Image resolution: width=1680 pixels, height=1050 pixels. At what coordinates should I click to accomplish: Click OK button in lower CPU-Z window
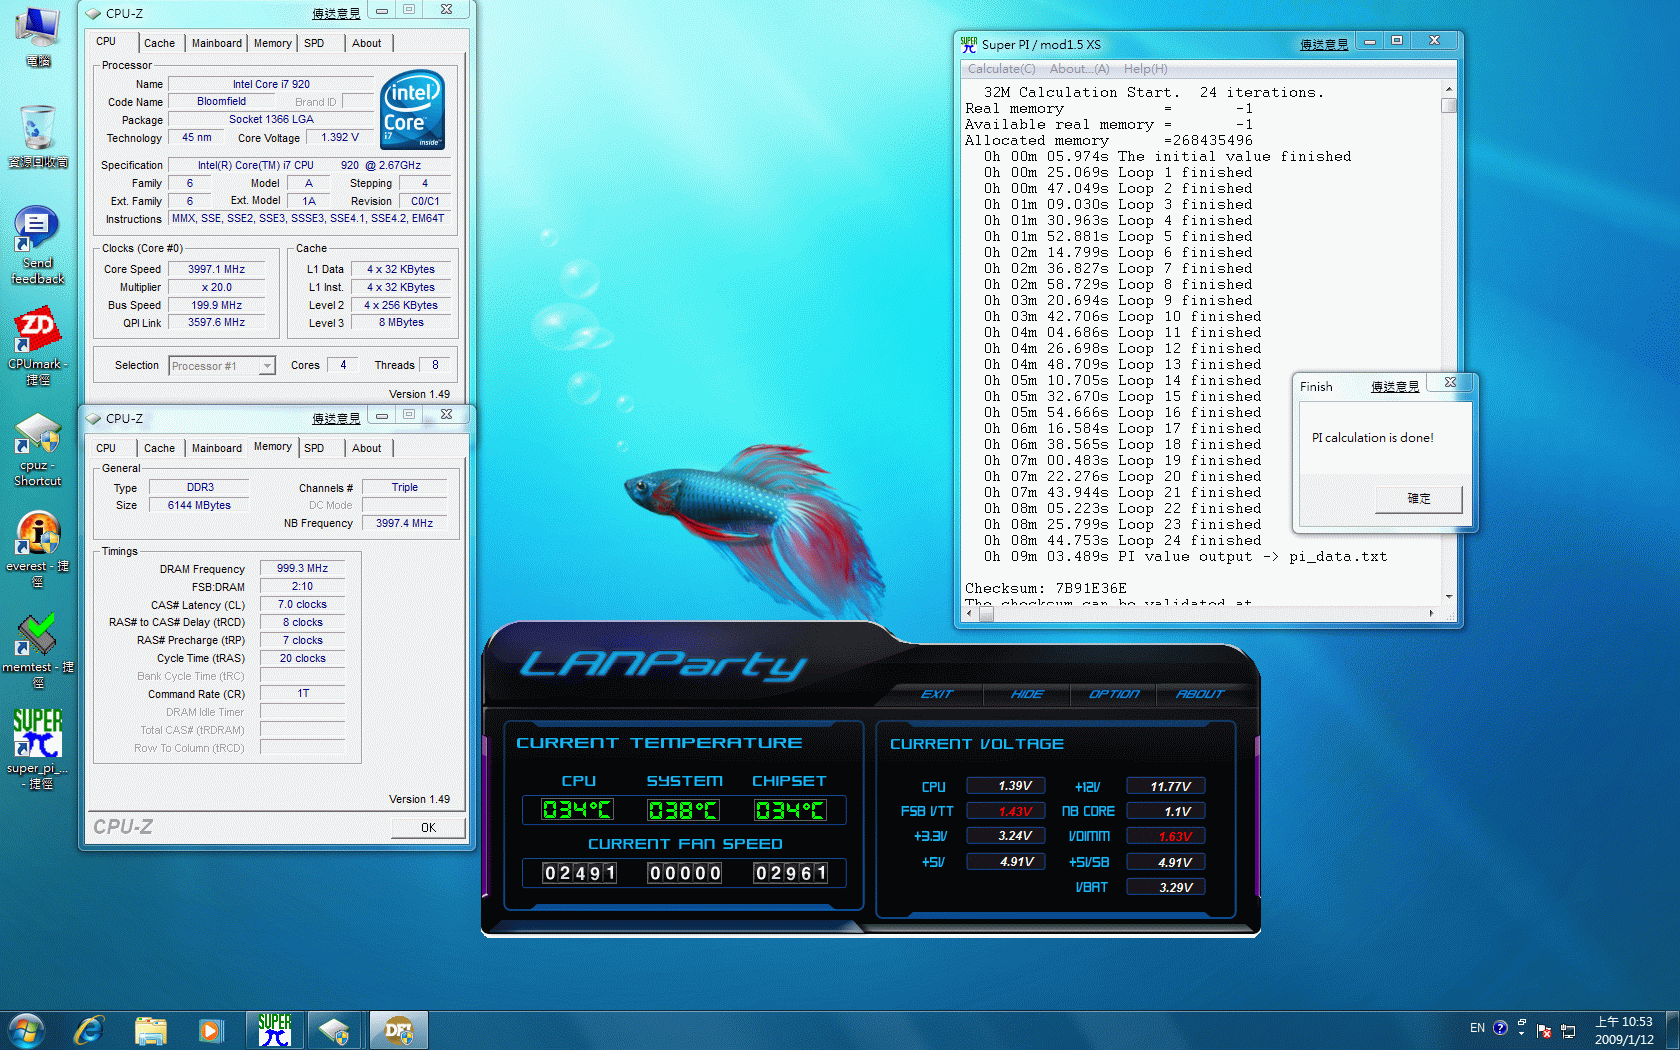pyautogui.click(x=428, y=827)
